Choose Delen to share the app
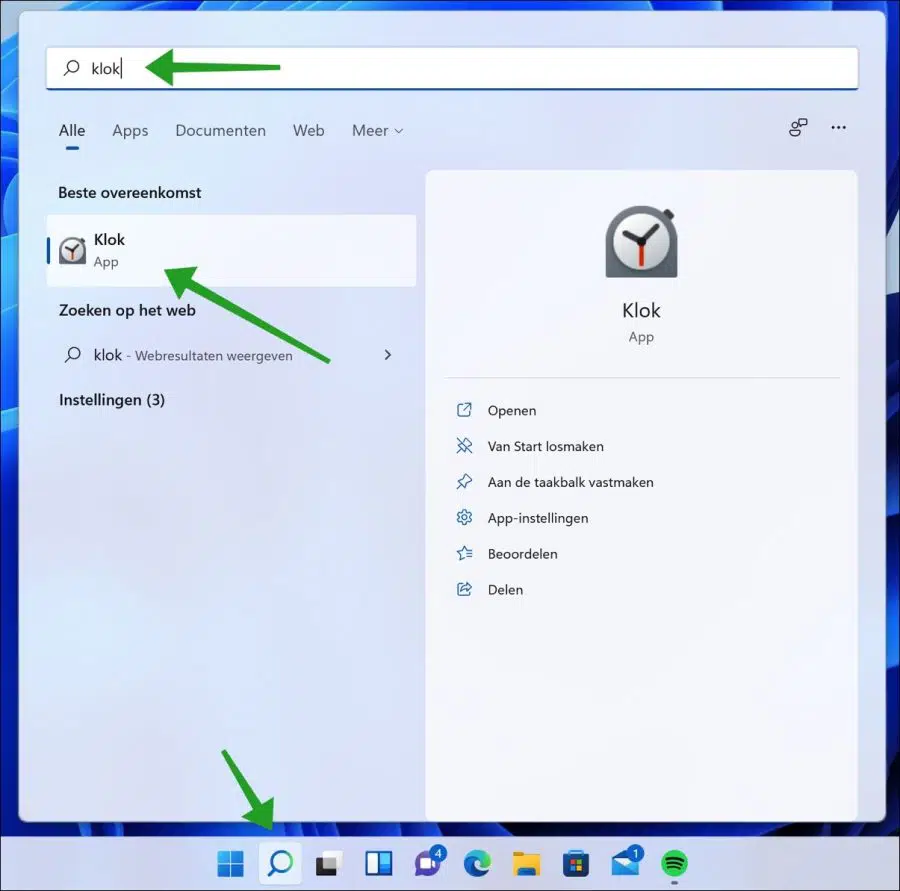 click(x=505, y=590)
